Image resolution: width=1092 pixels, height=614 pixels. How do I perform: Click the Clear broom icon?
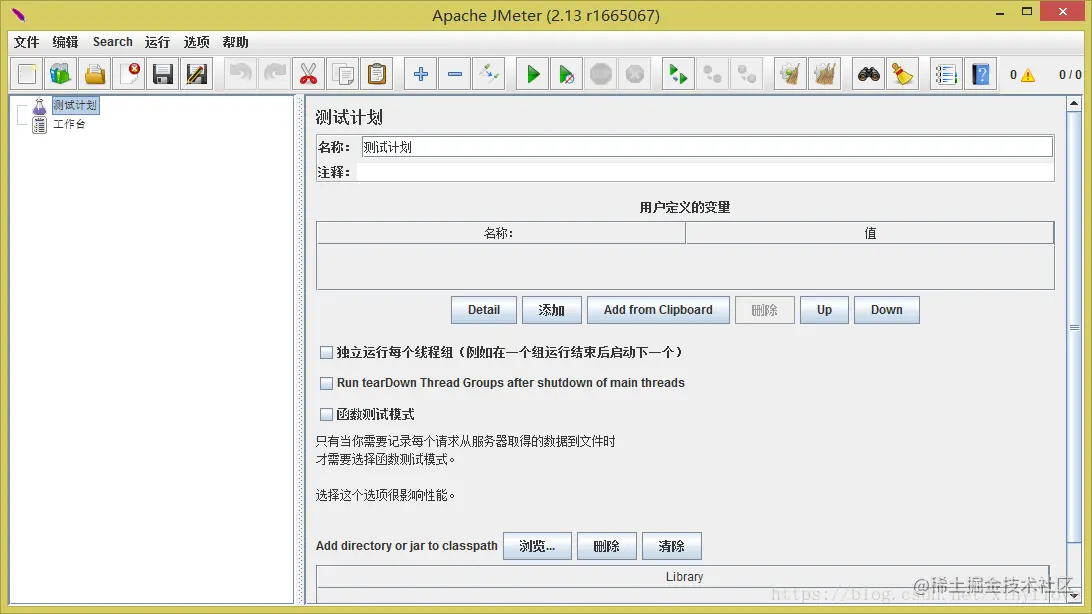[x=790, y=74]
